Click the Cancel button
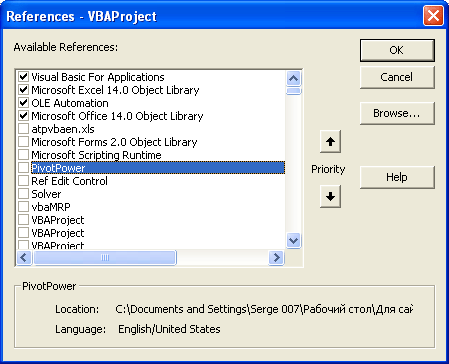This screenshot has width=449, height=364. [397, 77]
